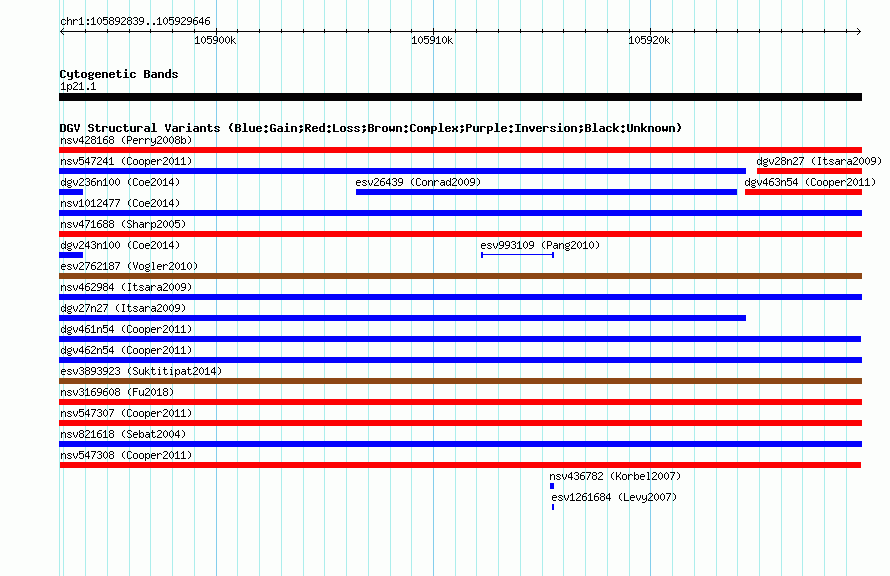Click the red bar under nsv3169608
The height and width of the screenshot is (576, 890).
pos(460,402)
